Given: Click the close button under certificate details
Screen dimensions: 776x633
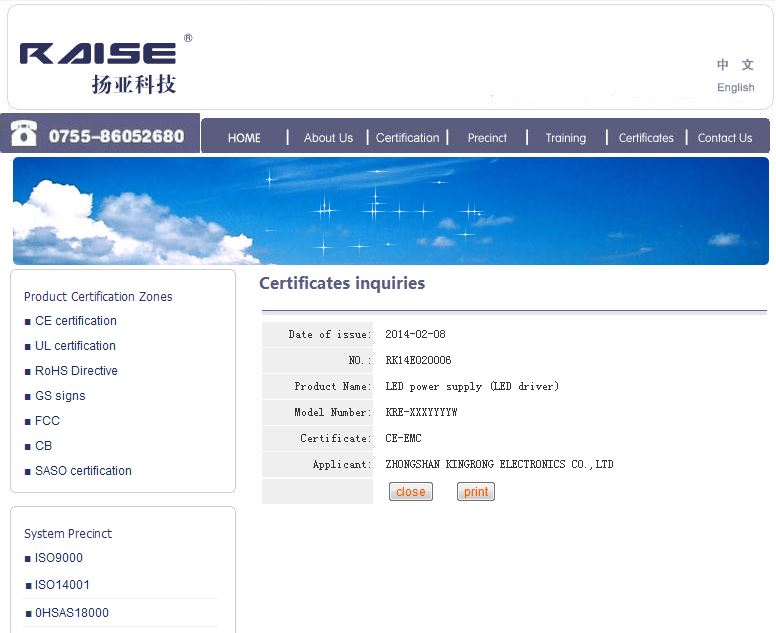Looking at the screenshot, I should (x=411, y=491).
